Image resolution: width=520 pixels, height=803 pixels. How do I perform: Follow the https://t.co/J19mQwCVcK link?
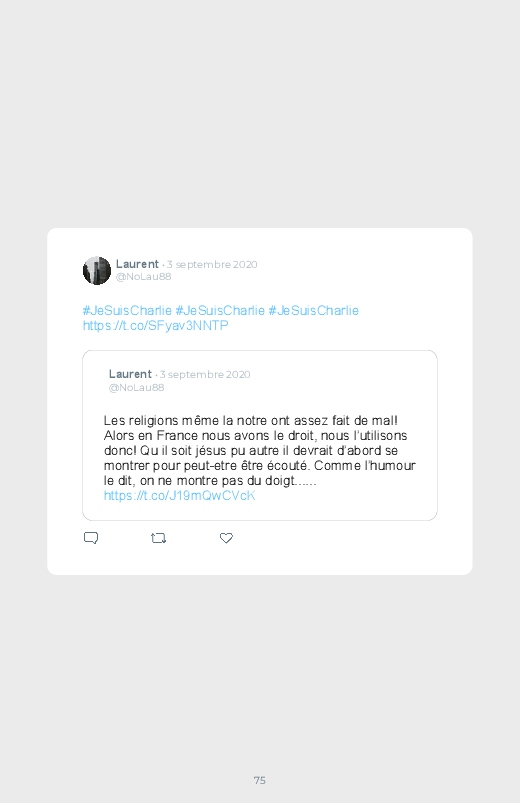[179, 495]
